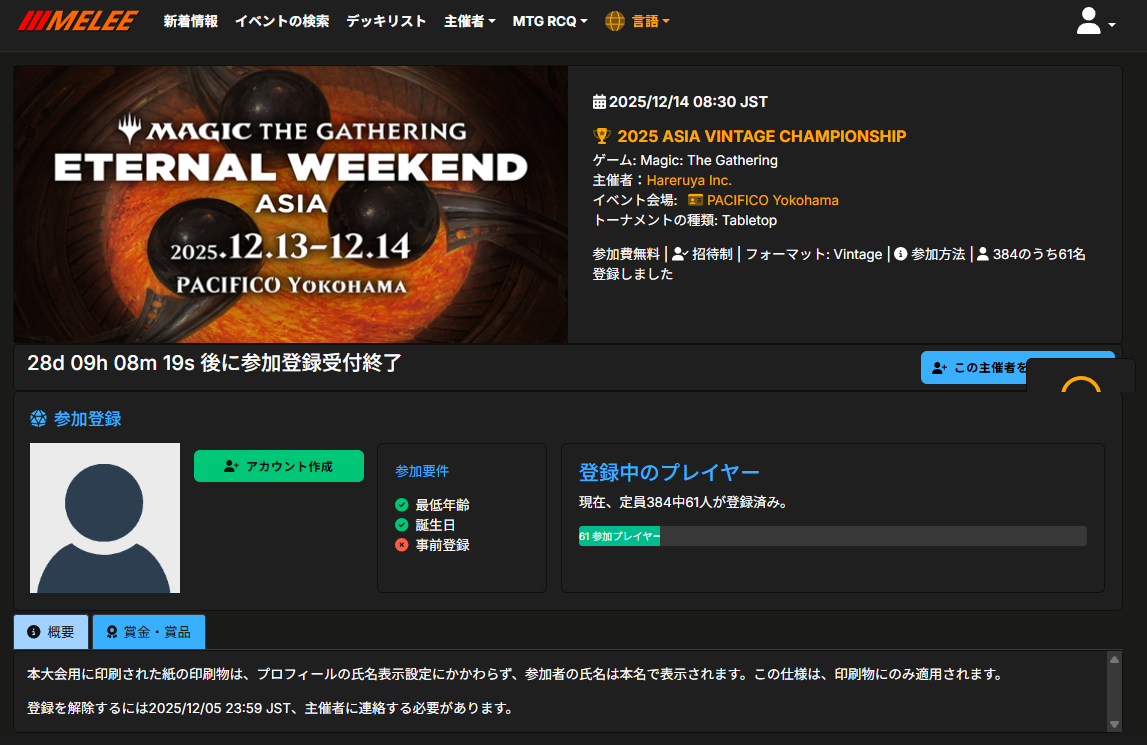Click the globe language icon
Viewport: 1147px width, 745px height.
pyautogui.click(x=614, y=21)
